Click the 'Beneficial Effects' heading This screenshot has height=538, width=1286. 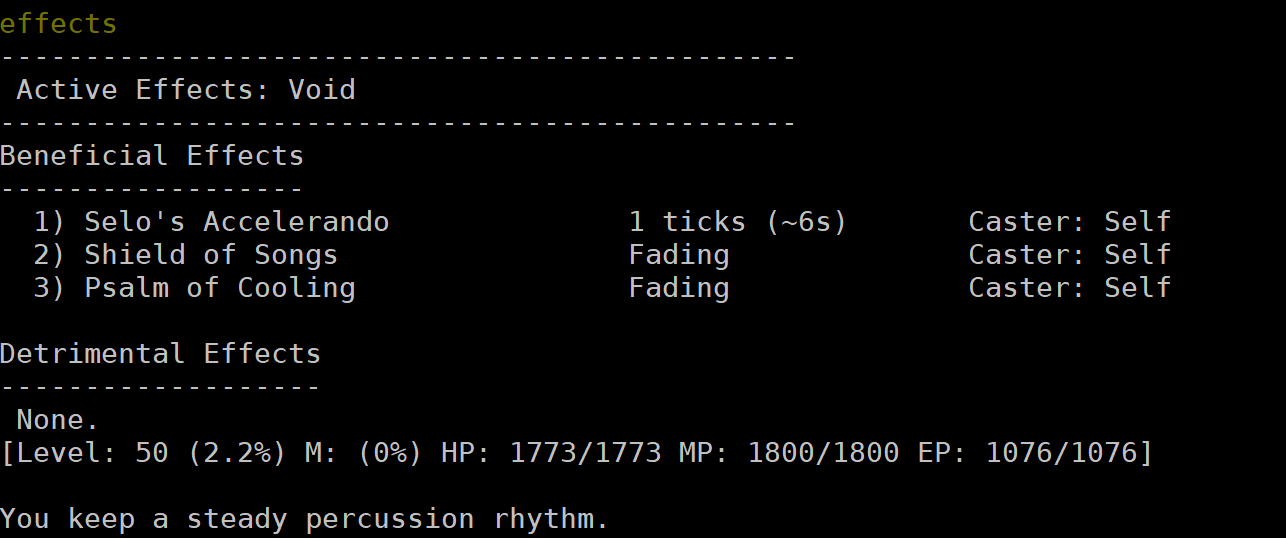152,156
